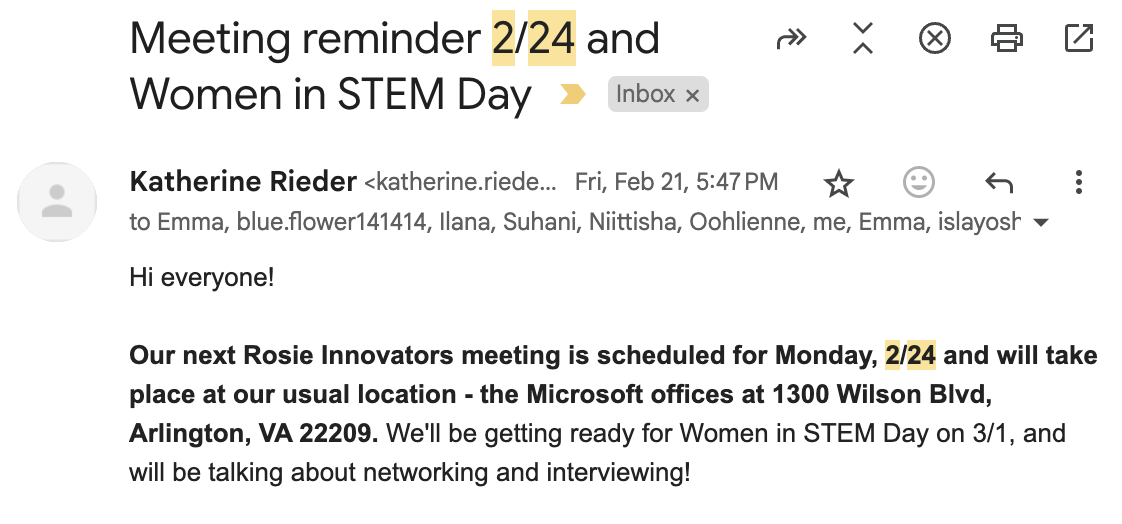Viewport: 1122px width, 524px height.
Task: Expand recipient details with the down arrow
Action: pyautogui.click(x=1040, y=222)
